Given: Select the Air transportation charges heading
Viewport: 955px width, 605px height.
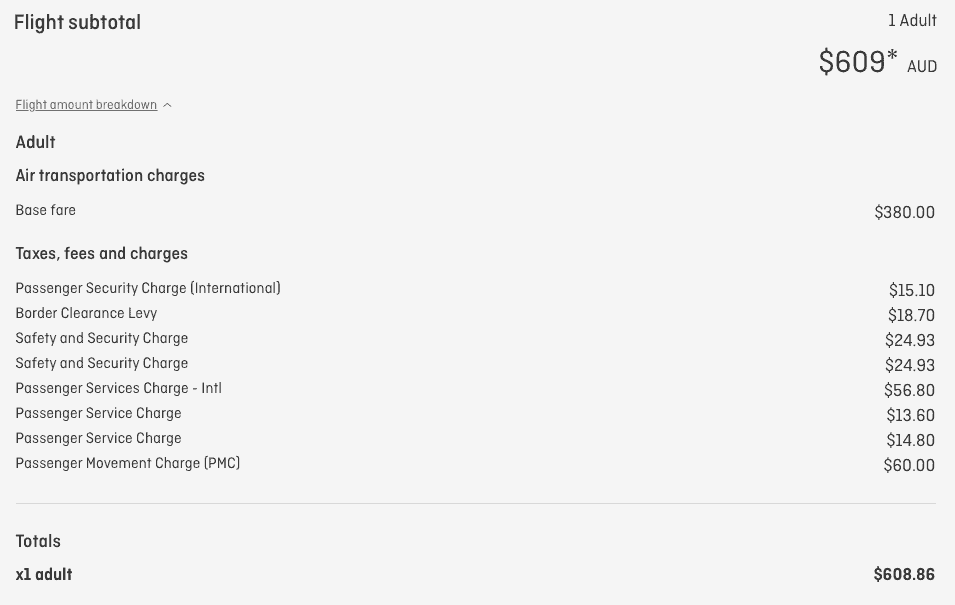Looking at the screenshot, I should click(110, 176).
